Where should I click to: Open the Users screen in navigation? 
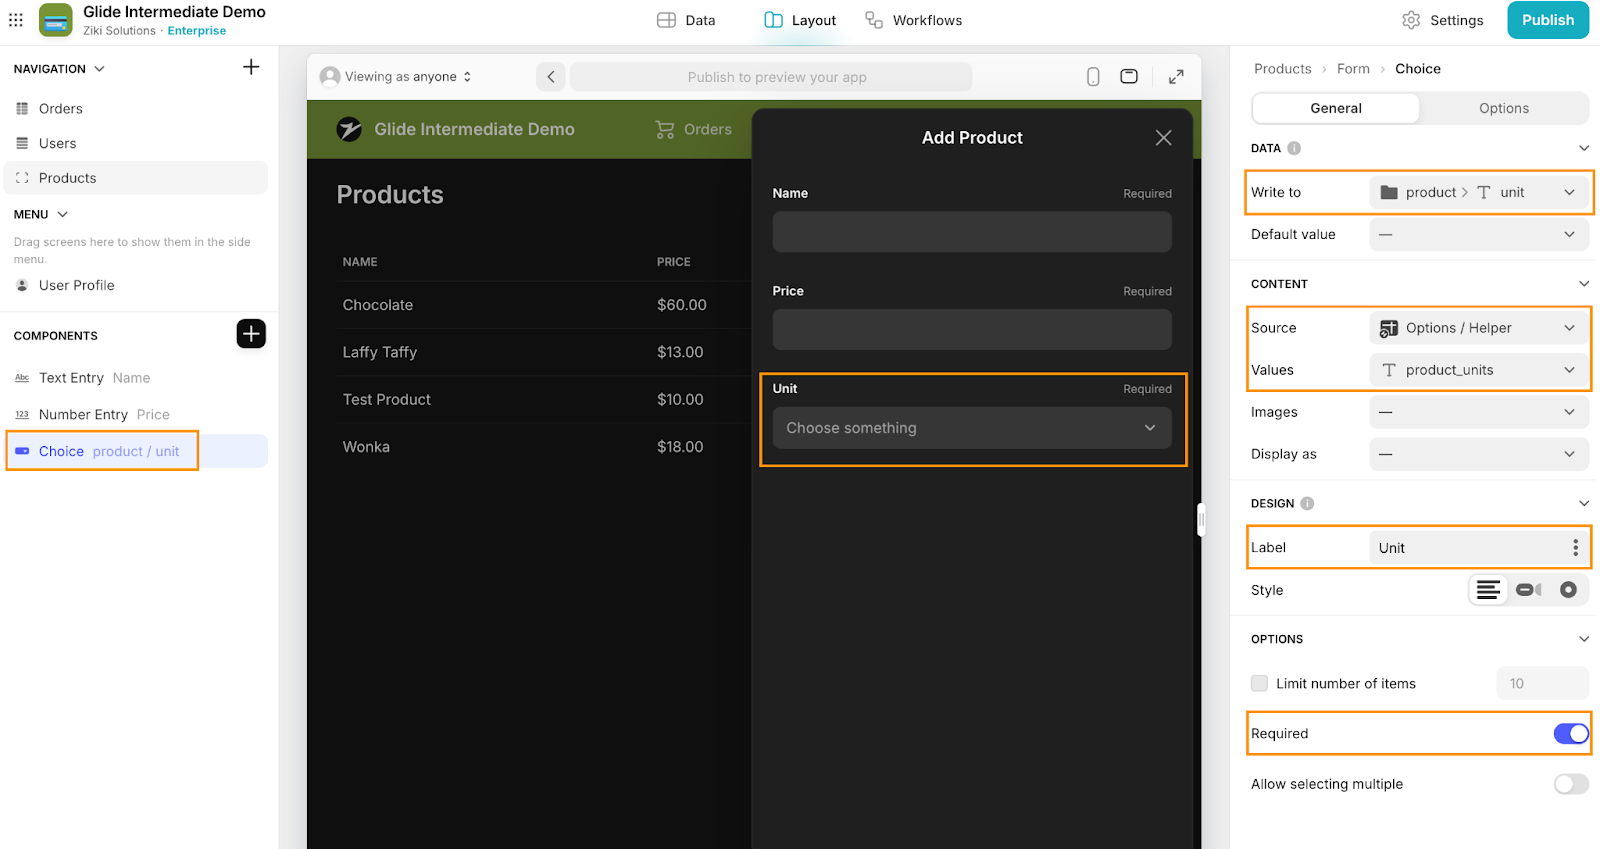point(137,144)
